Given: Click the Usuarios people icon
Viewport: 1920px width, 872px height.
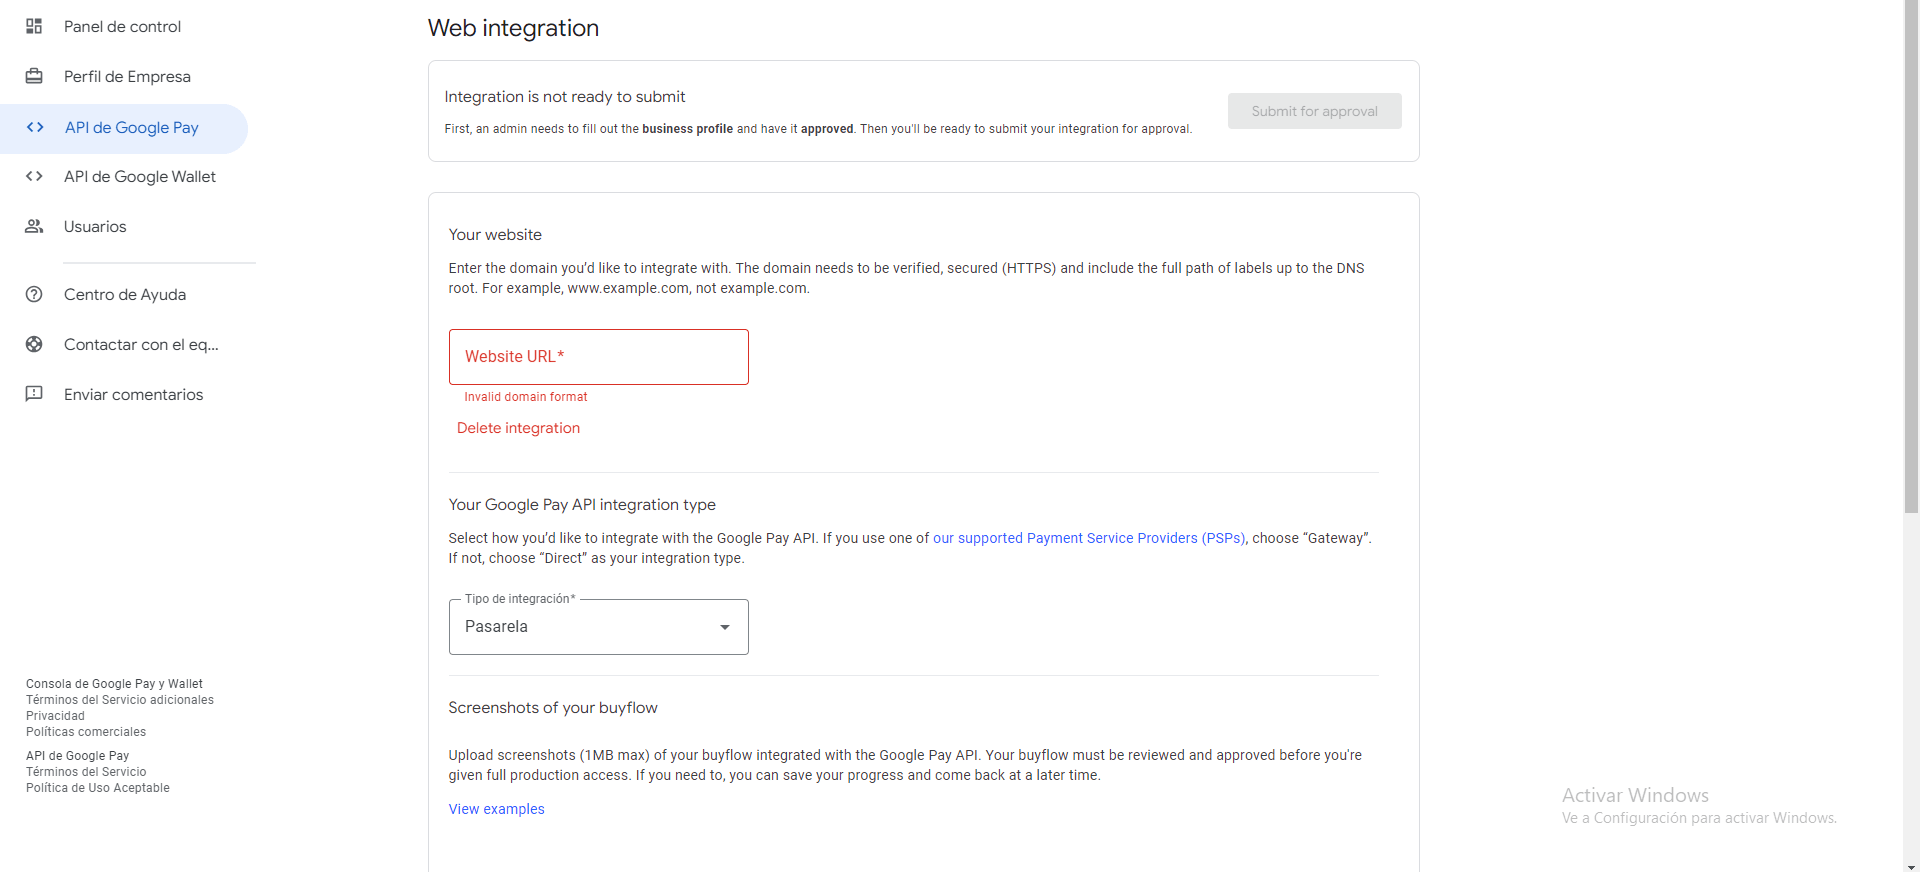Looking at the screenshot, I should [x=34, y=226].
